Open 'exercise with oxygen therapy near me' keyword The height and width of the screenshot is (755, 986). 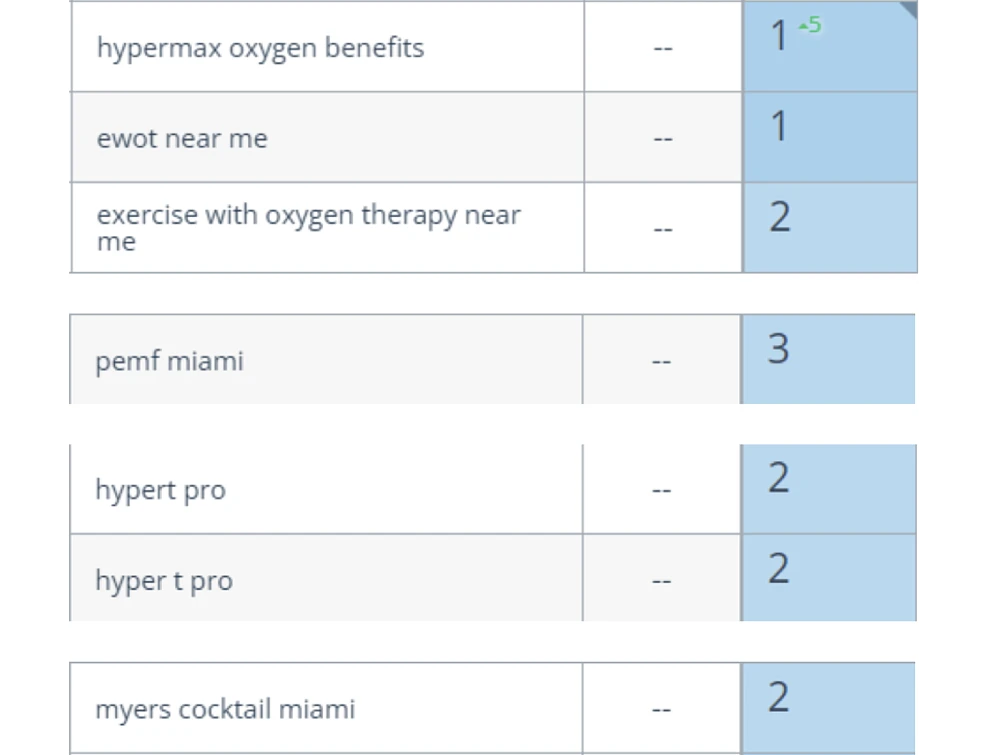click(308, 228)
